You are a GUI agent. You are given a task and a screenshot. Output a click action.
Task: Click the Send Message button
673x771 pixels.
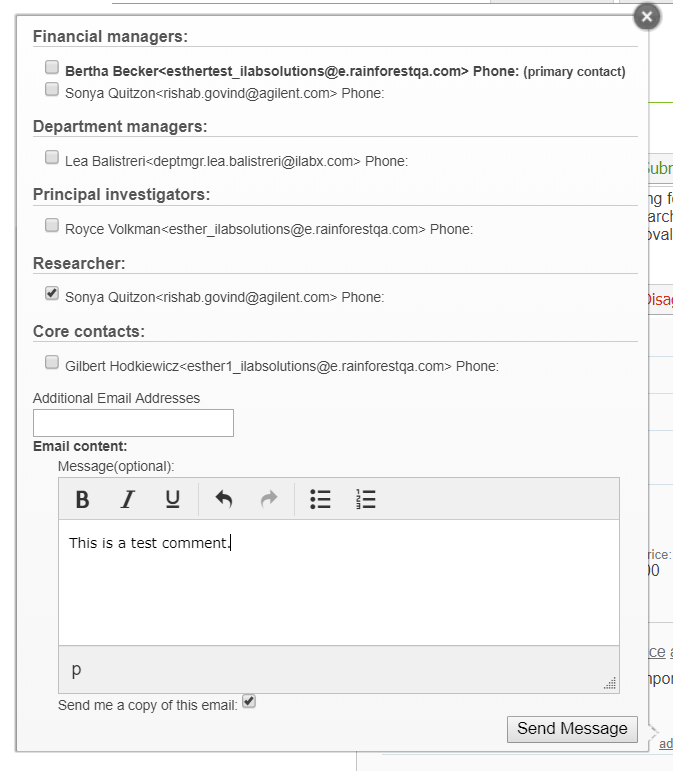[x=572, y=729]
